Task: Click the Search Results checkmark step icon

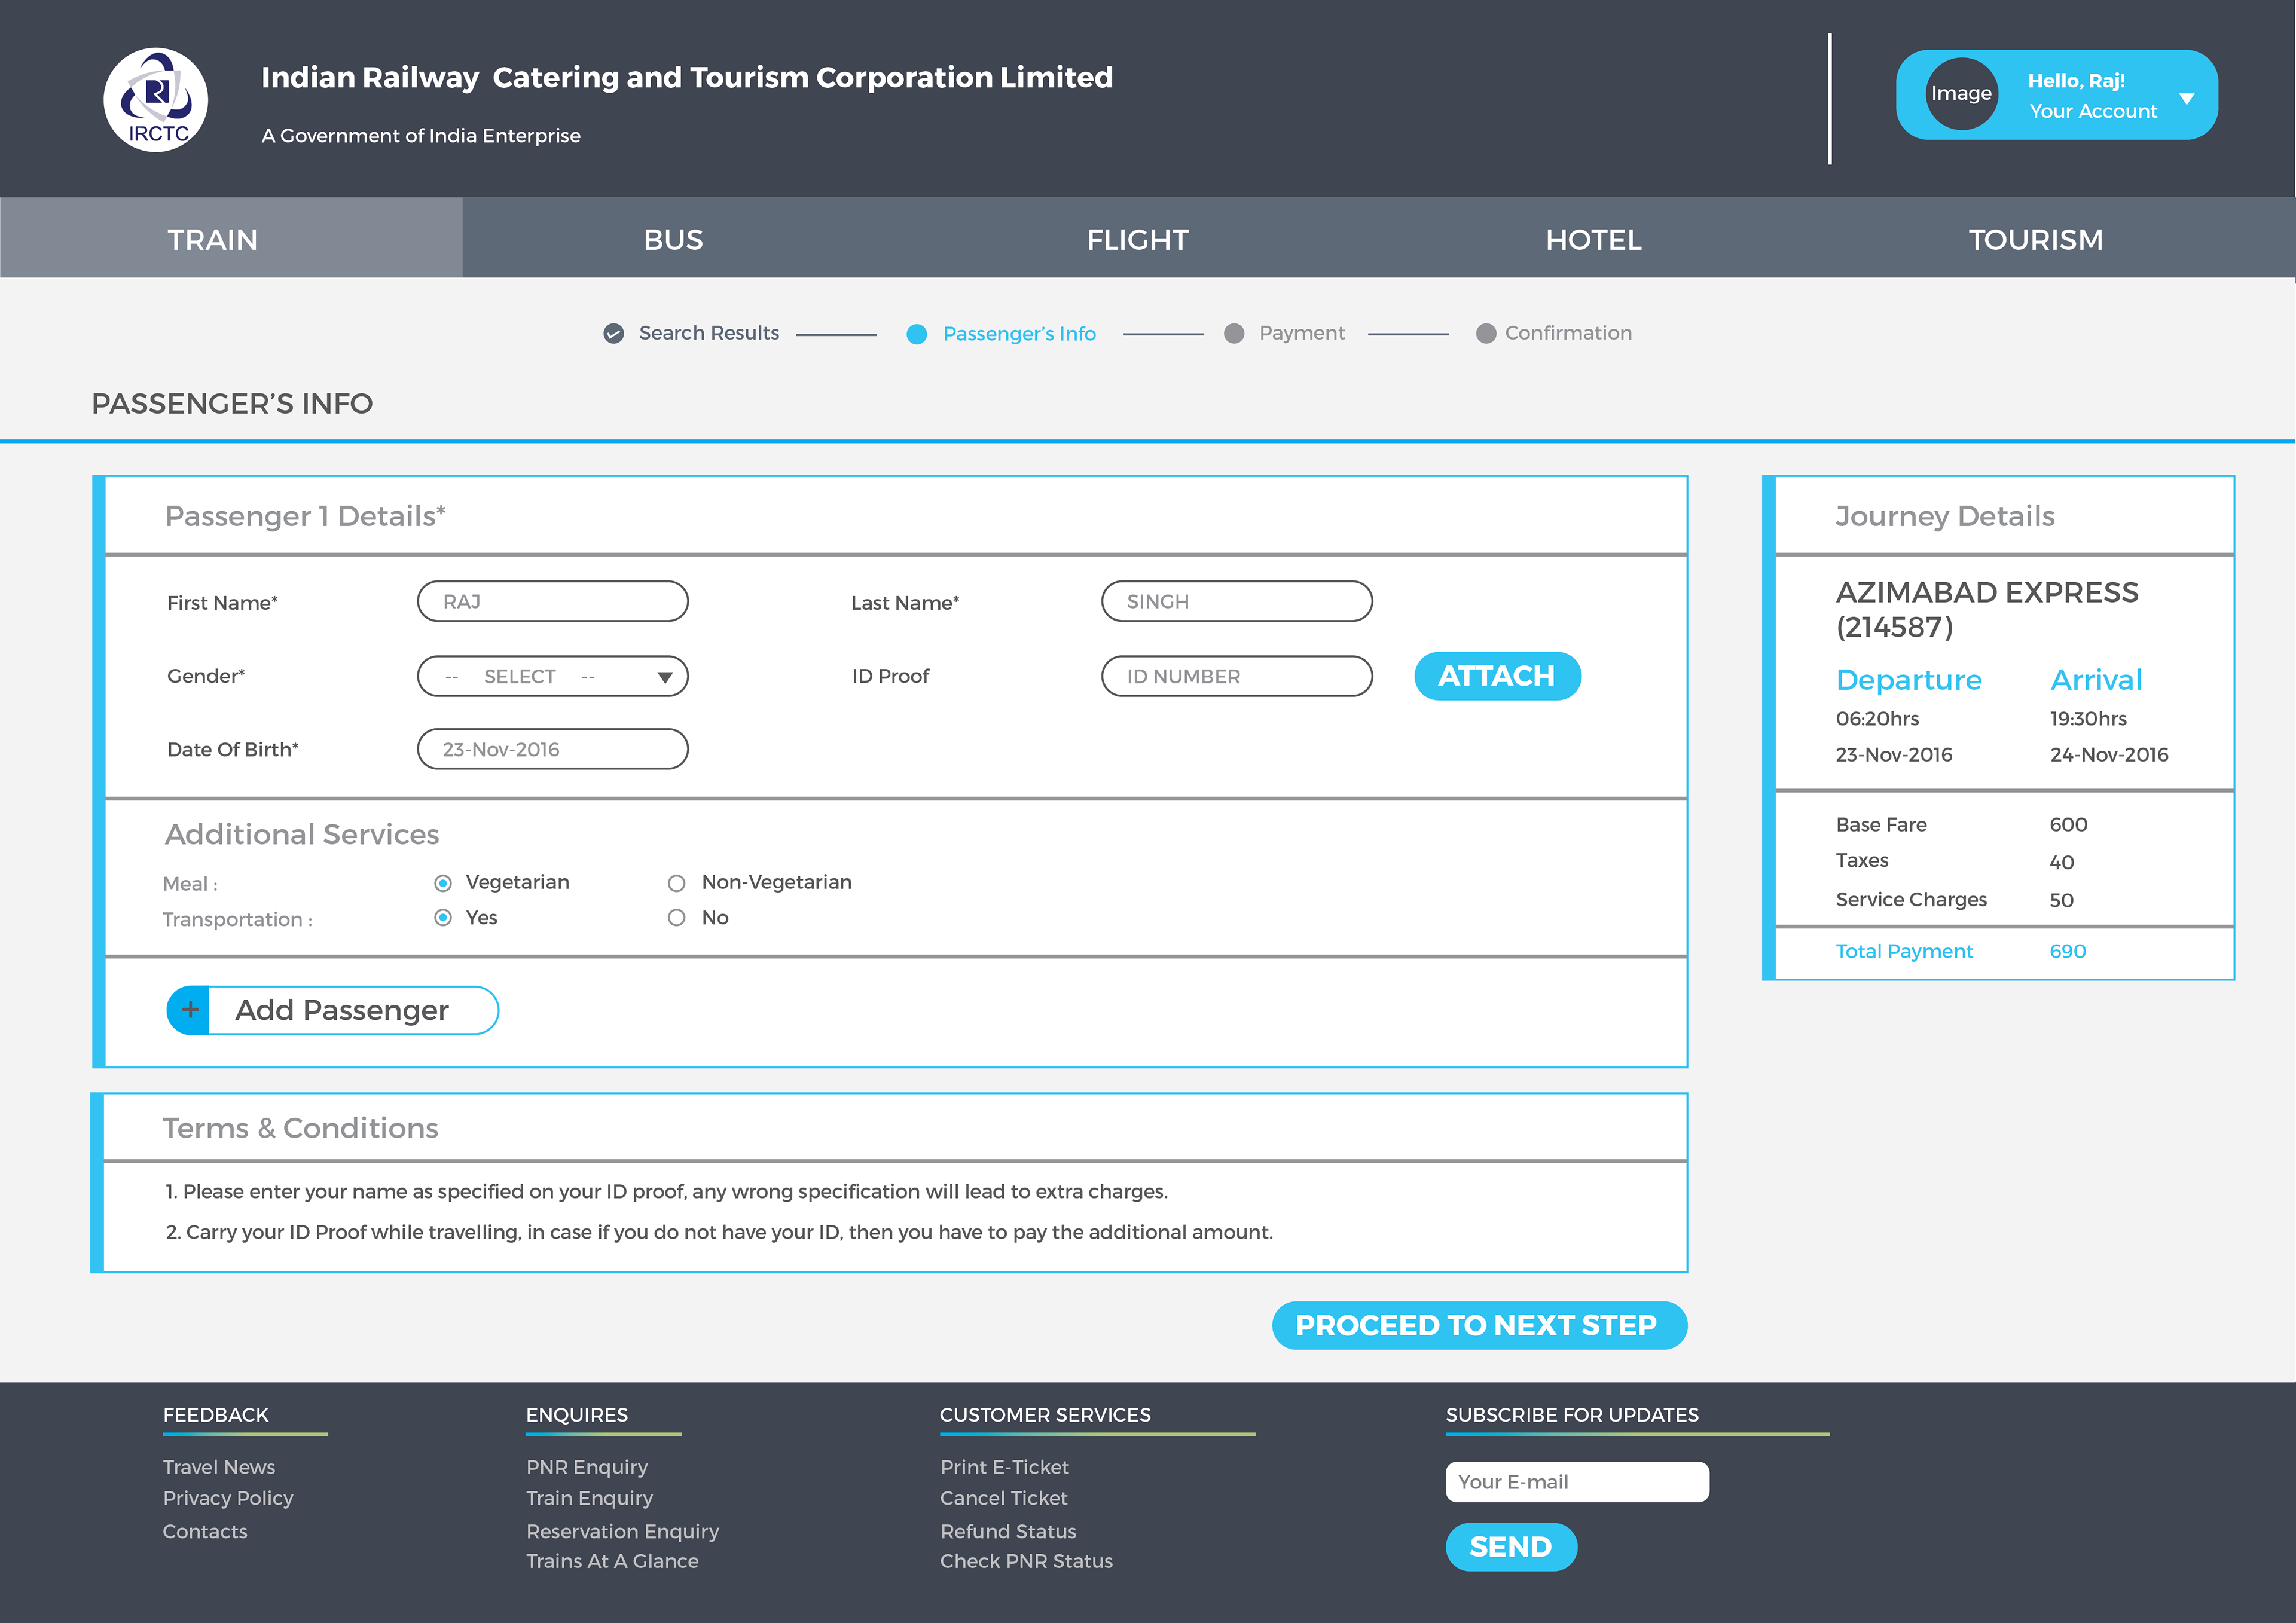Action: pyautogui.click(x=614, y=333)
